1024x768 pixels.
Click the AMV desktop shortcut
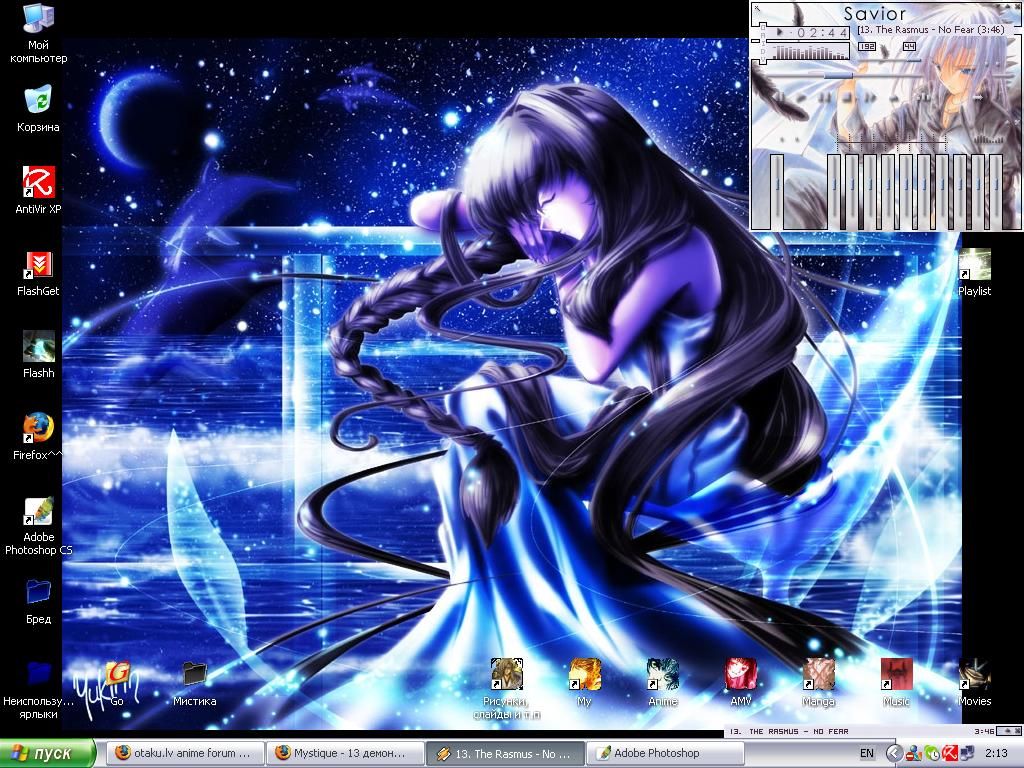click(741, 683)
